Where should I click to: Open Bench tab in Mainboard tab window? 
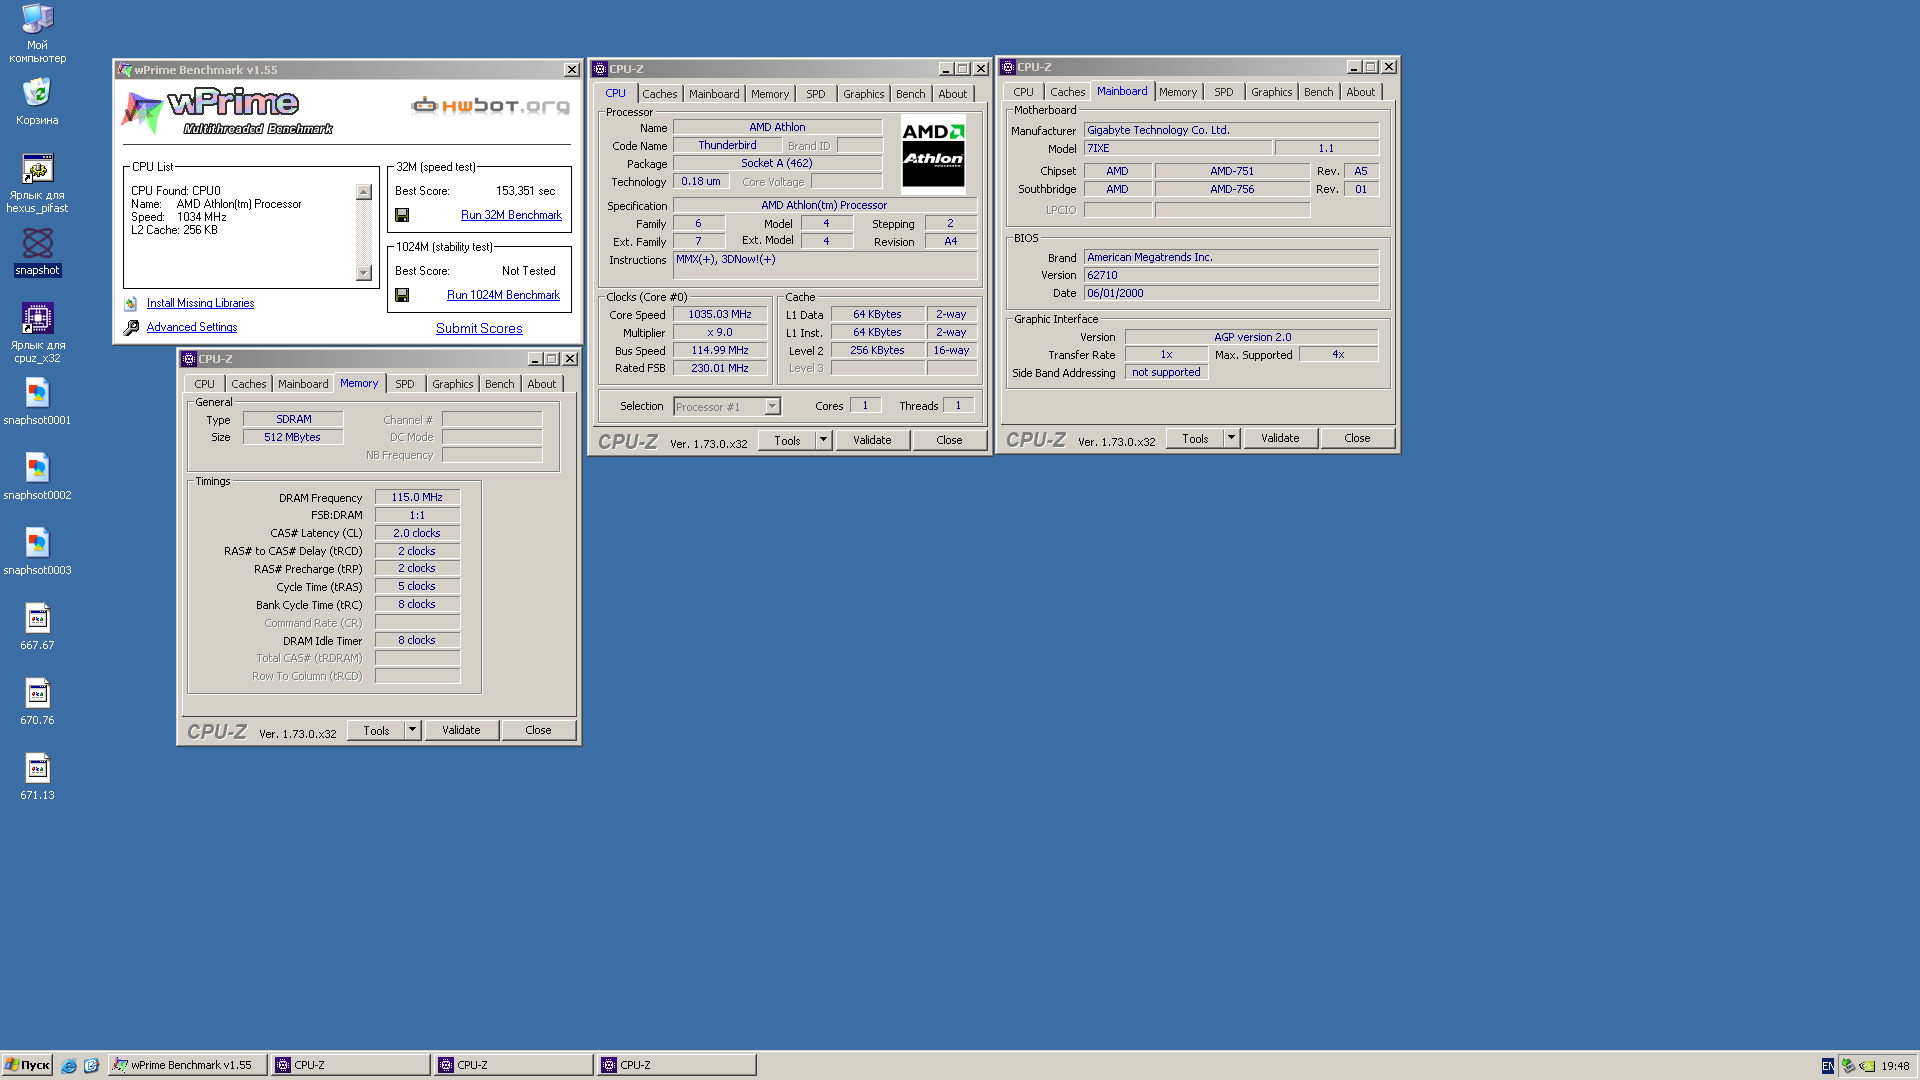(x=1318, y=92)
